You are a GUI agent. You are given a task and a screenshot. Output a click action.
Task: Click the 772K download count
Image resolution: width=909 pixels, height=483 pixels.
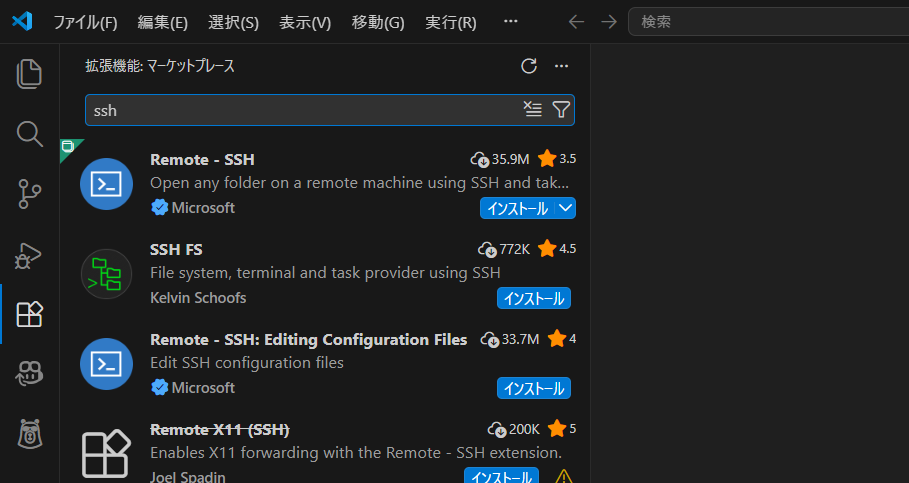(514, 249)
